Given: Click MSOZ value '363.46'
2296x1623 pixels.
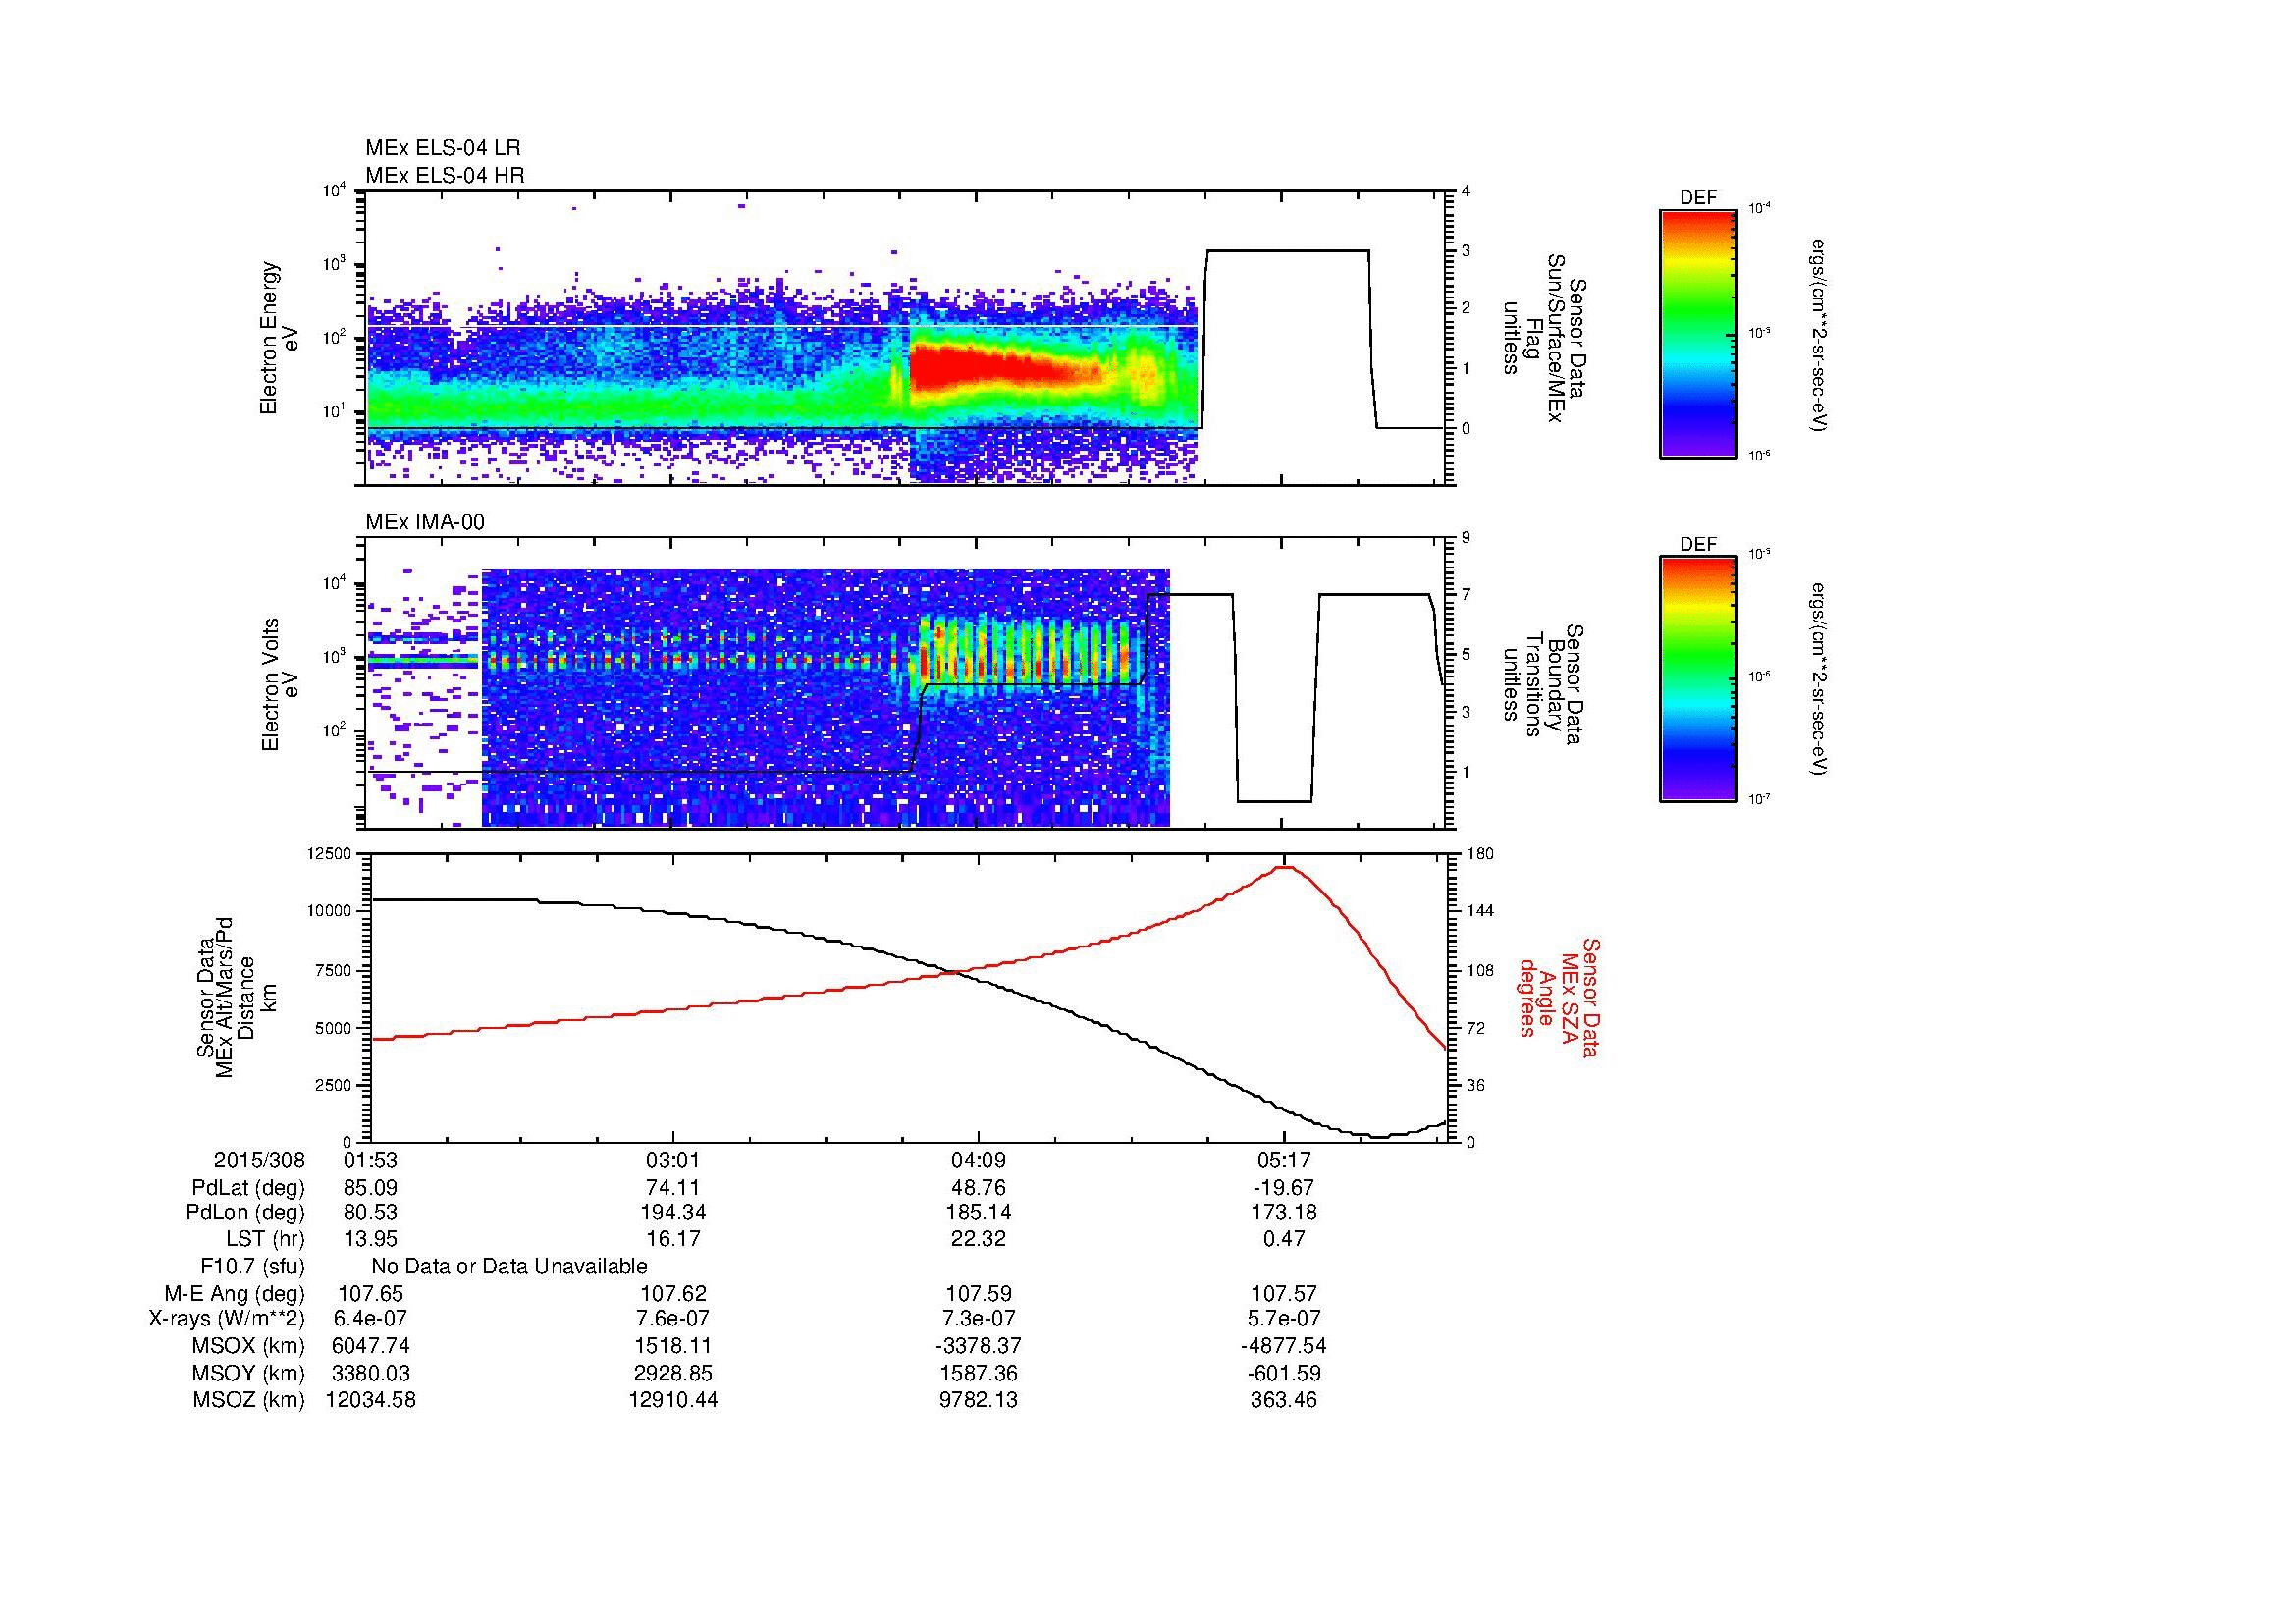Looking at the screenshot, I should [x=1284, y=1400].
